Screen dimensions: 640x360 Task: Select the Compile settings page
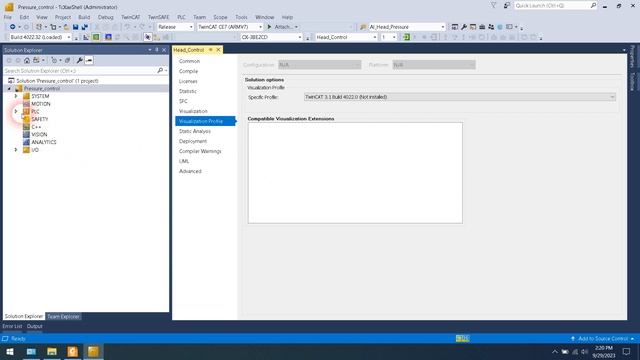(x=188, y=71)
